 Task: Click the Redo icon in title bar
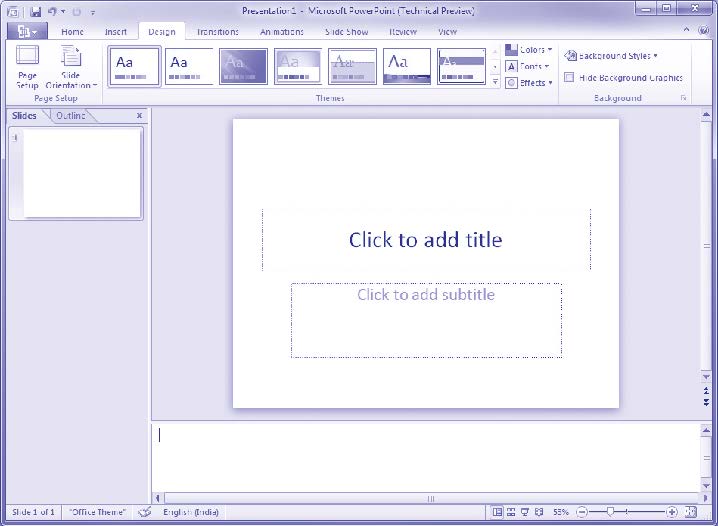(x=76, y=12)
